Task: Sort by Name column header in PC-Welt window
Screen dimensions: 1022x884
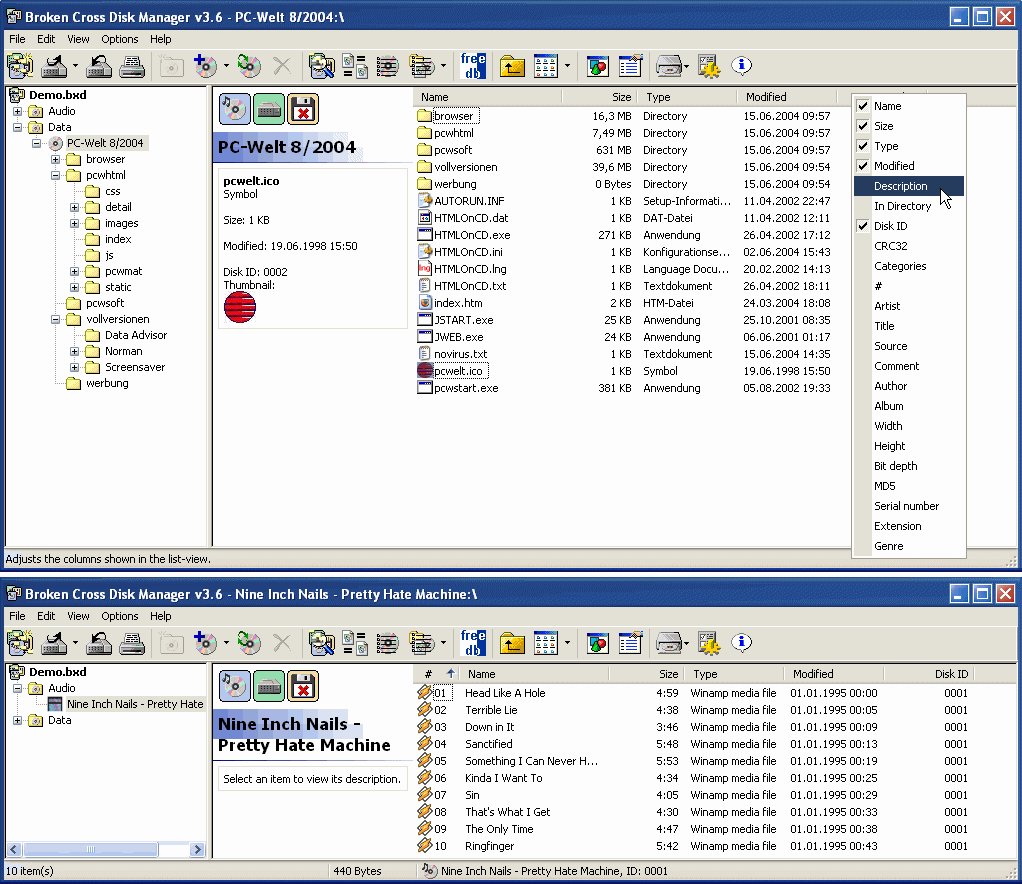Action: (488, 97)
